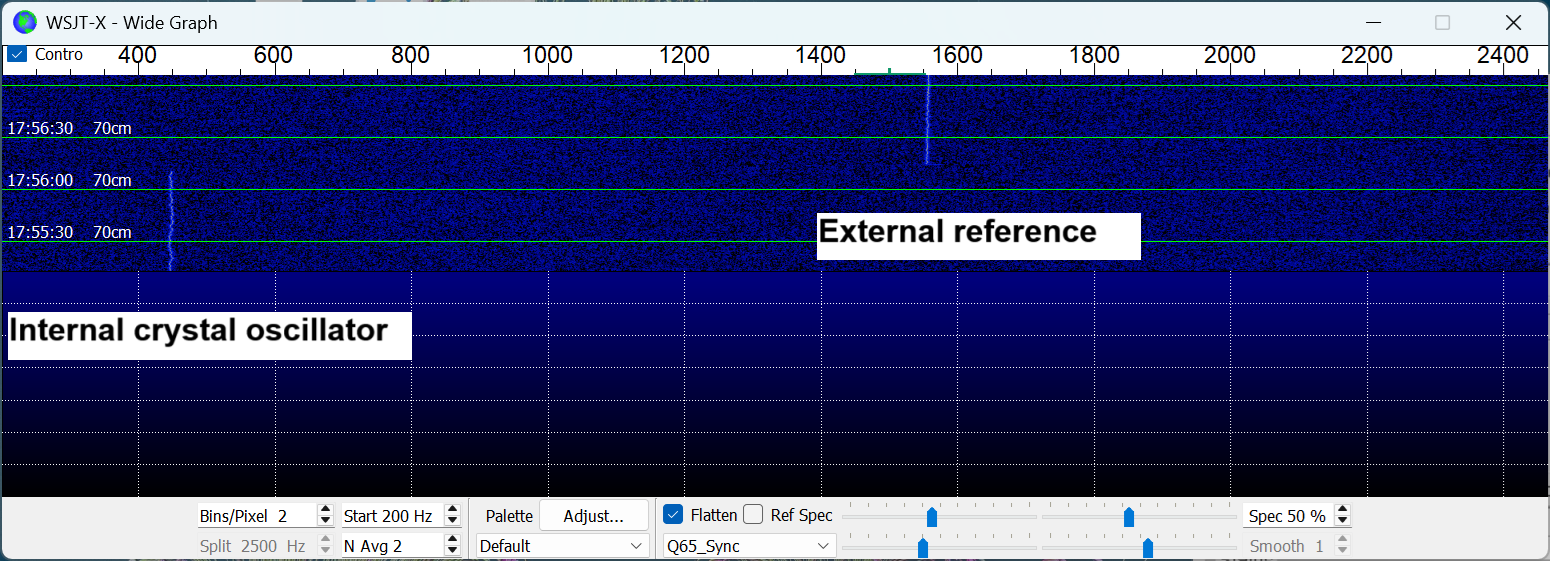Viewport: 1550px width, 564px height.
Task: Click inside the Spec 50 % field
Action: [x=1289, y=516]
